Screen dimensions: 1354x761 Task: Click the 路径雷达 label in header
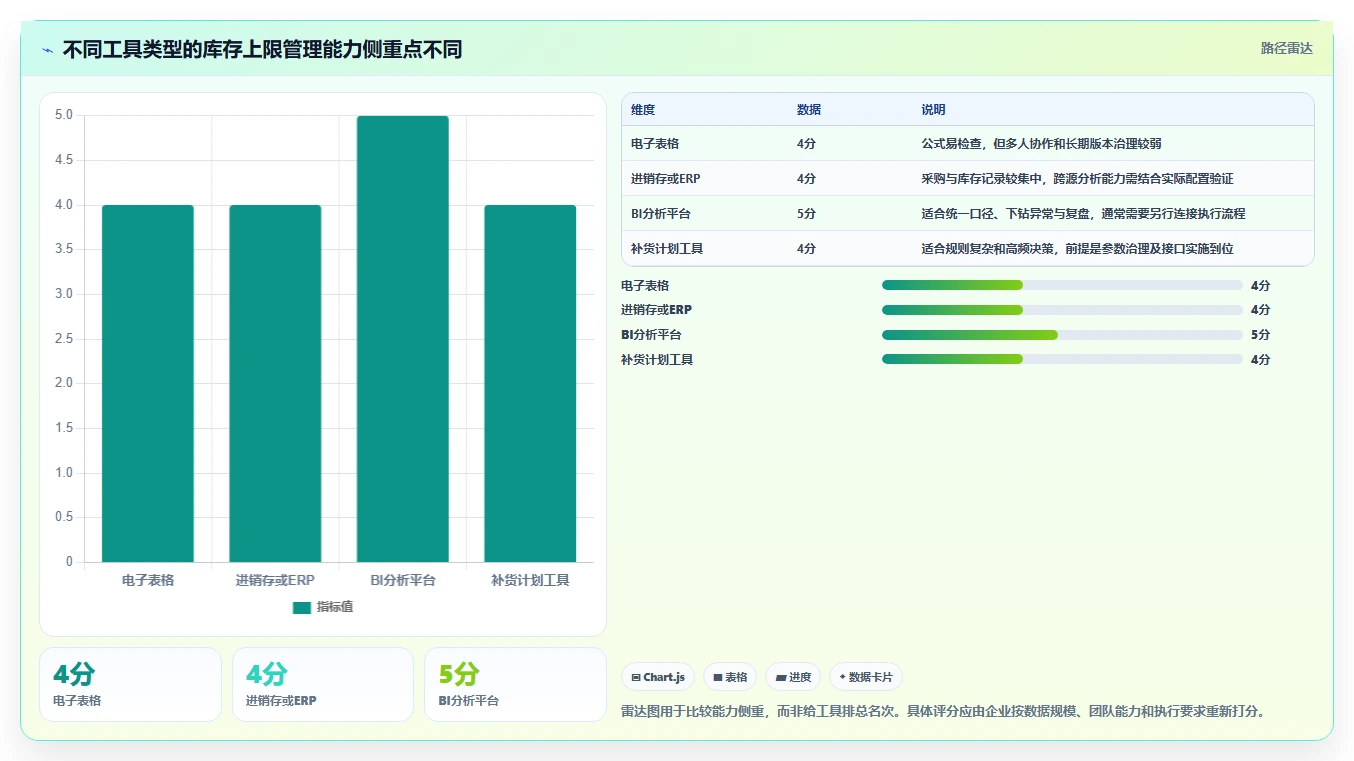[x=1286, y=48]
